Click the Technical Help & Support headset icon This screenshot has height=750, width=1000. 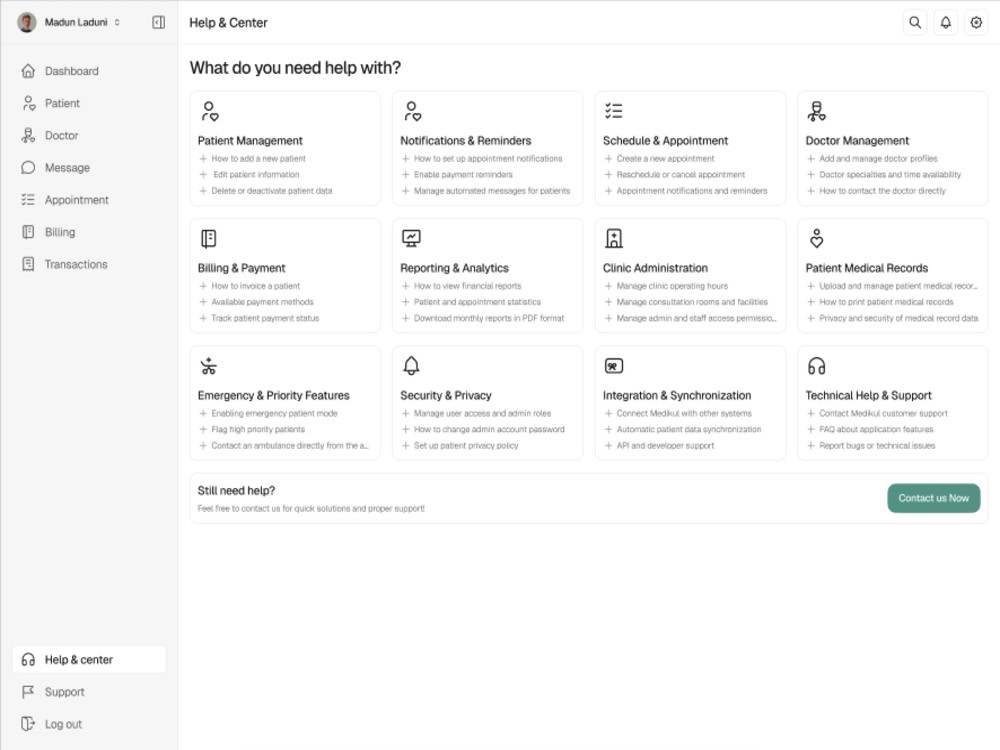click(x=816, y=366)
